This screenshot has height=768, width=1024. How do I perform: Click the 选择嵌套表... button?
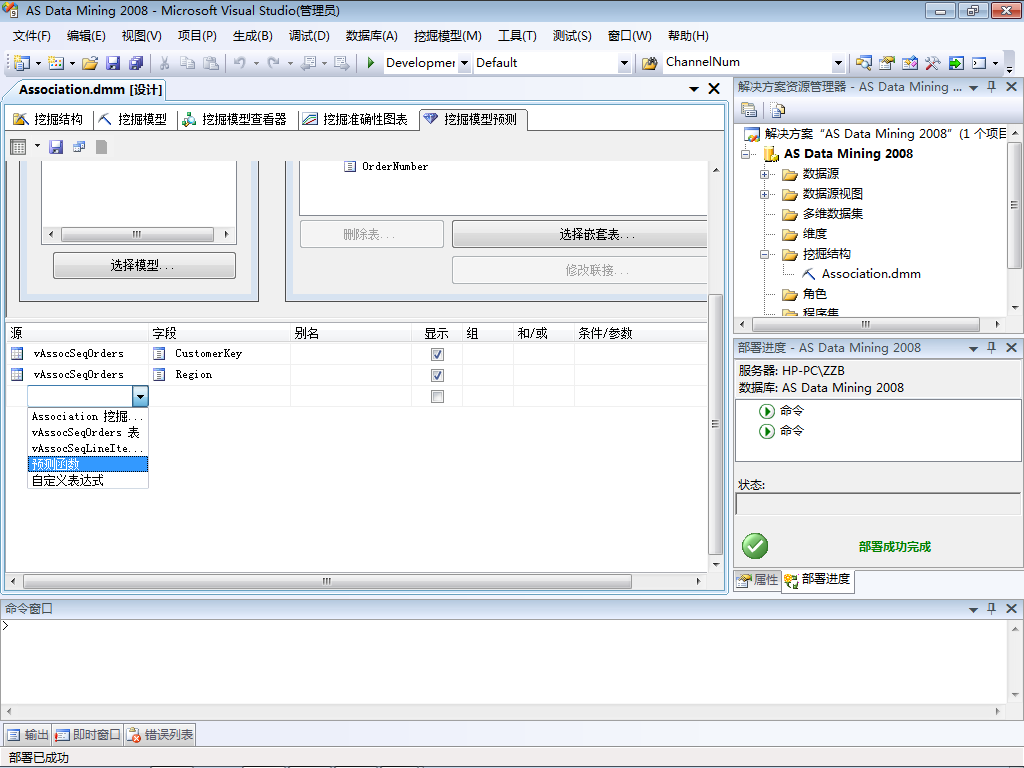point(580,234)
